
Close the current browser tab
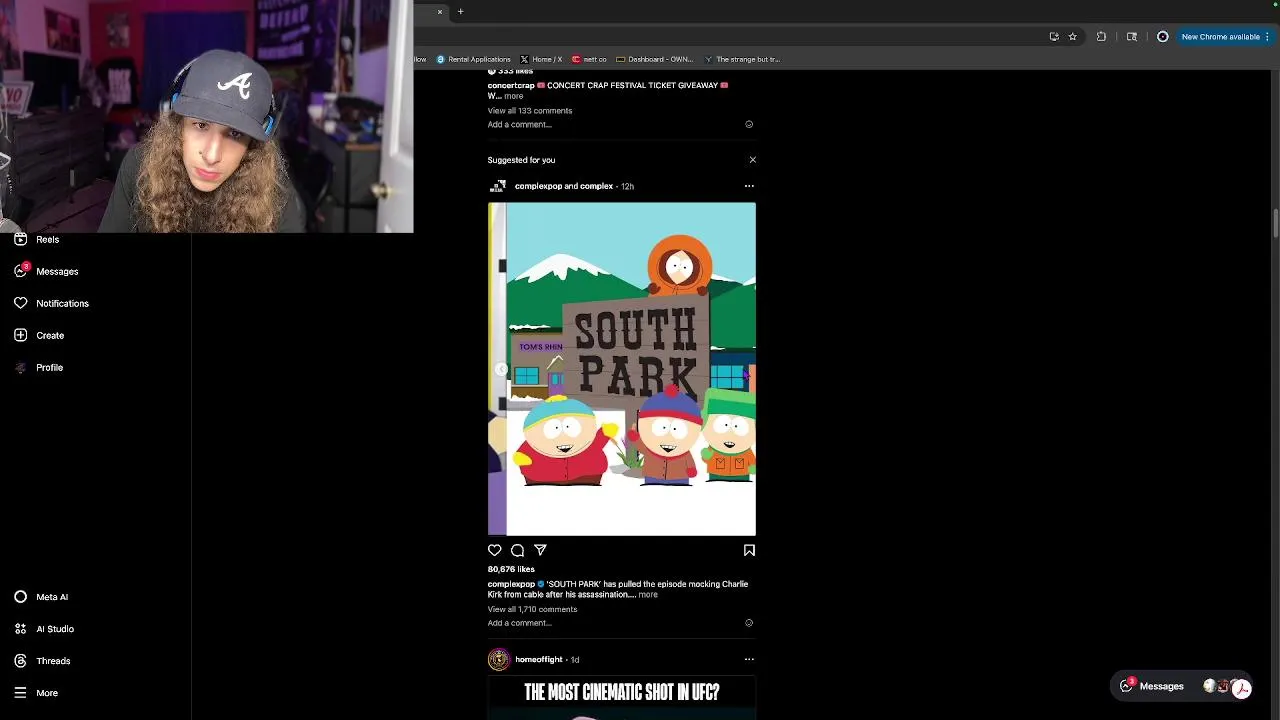(x=439, y=12)
